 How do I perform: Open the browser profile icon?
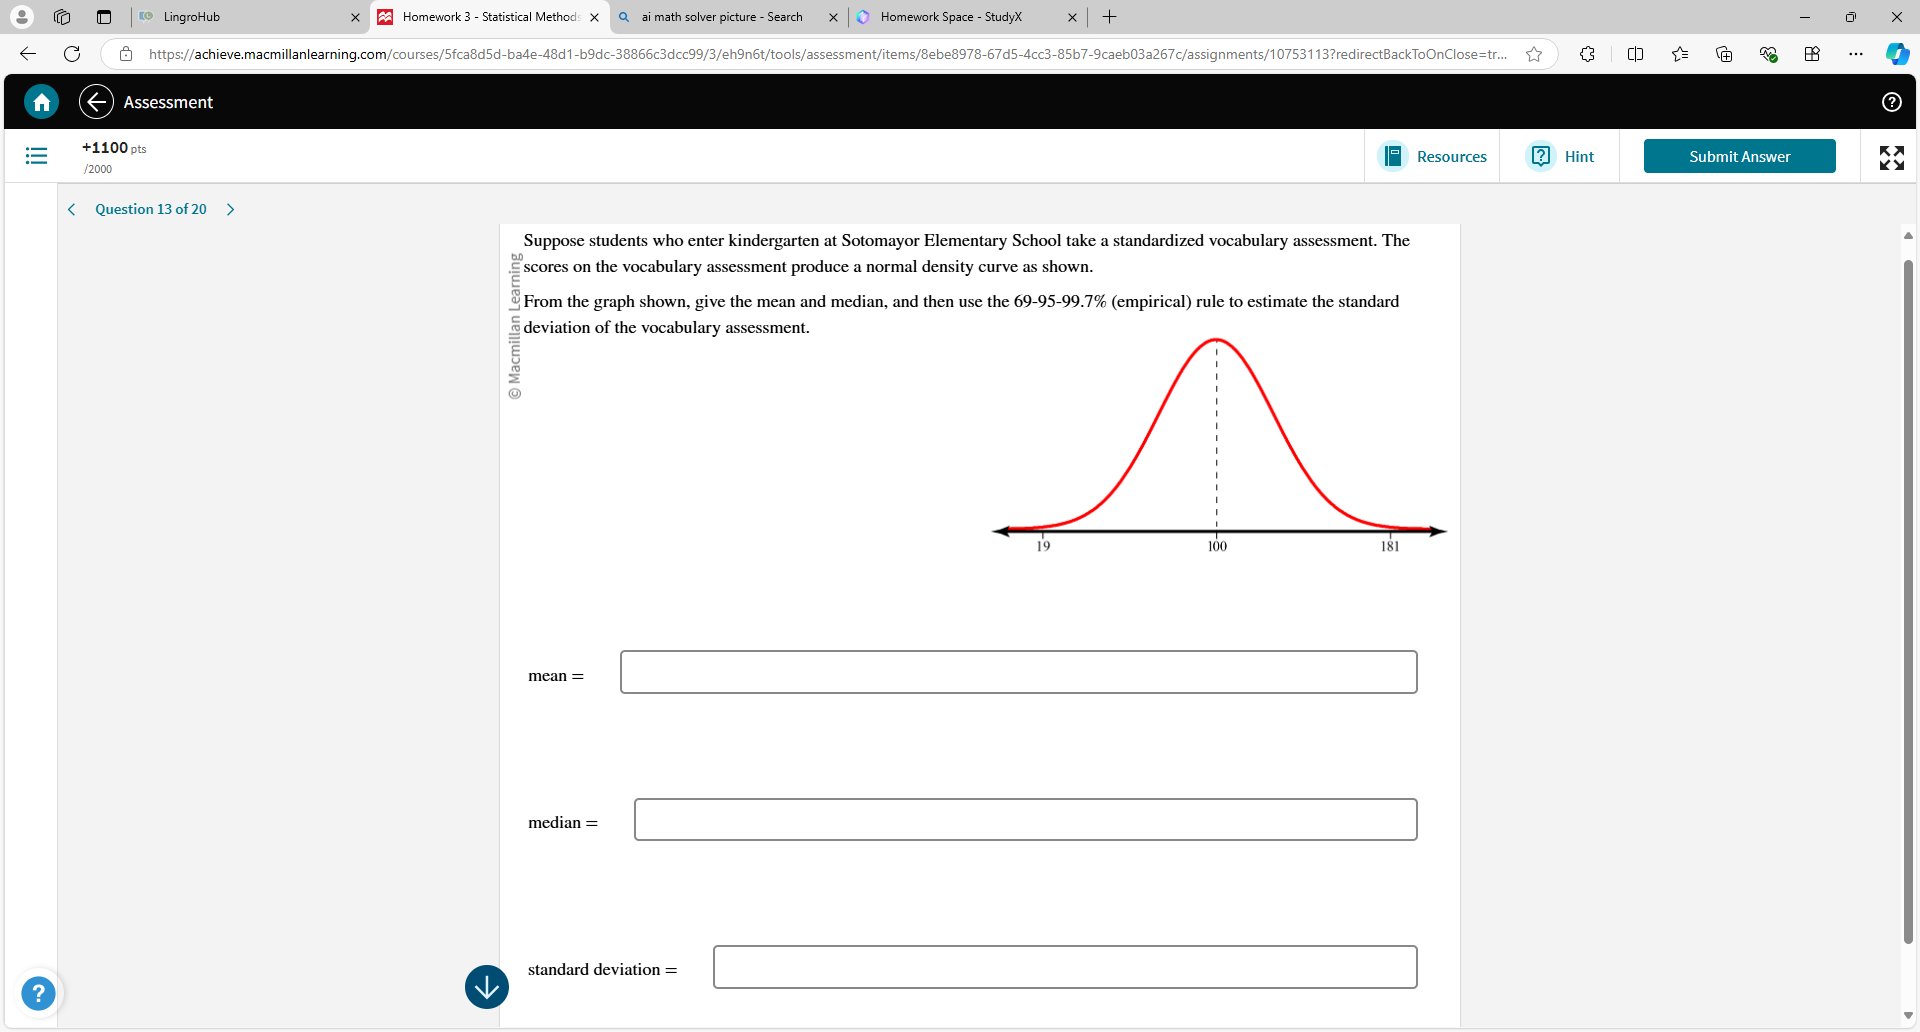21,17
